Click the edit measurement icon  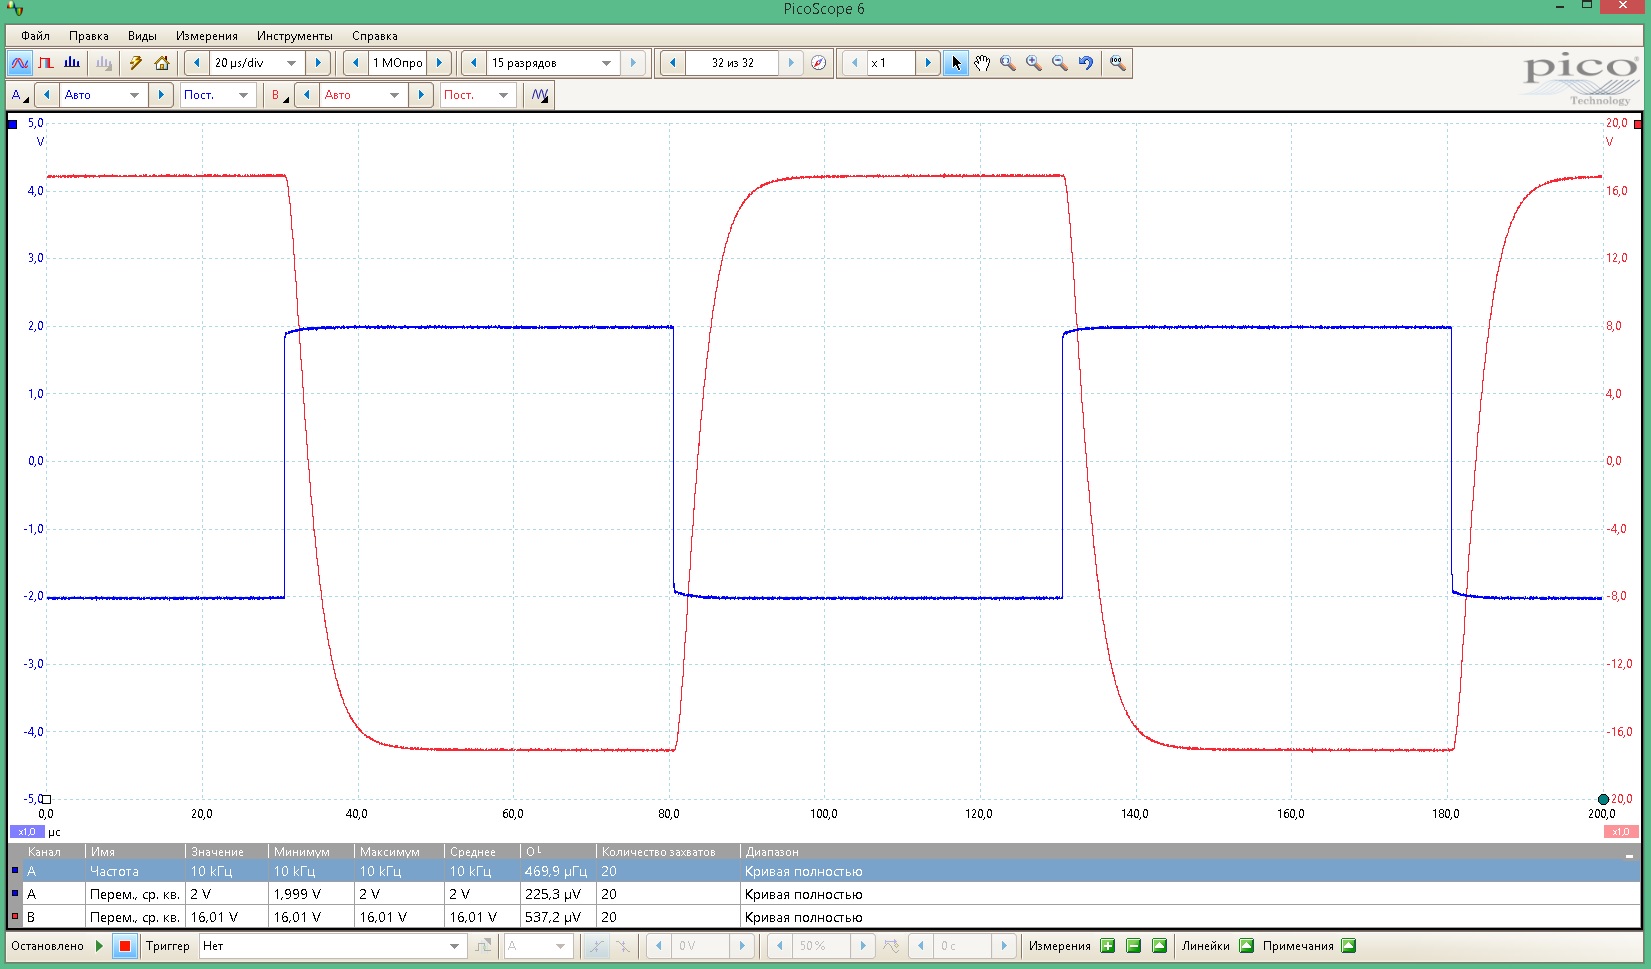[x=1159, y=946]
